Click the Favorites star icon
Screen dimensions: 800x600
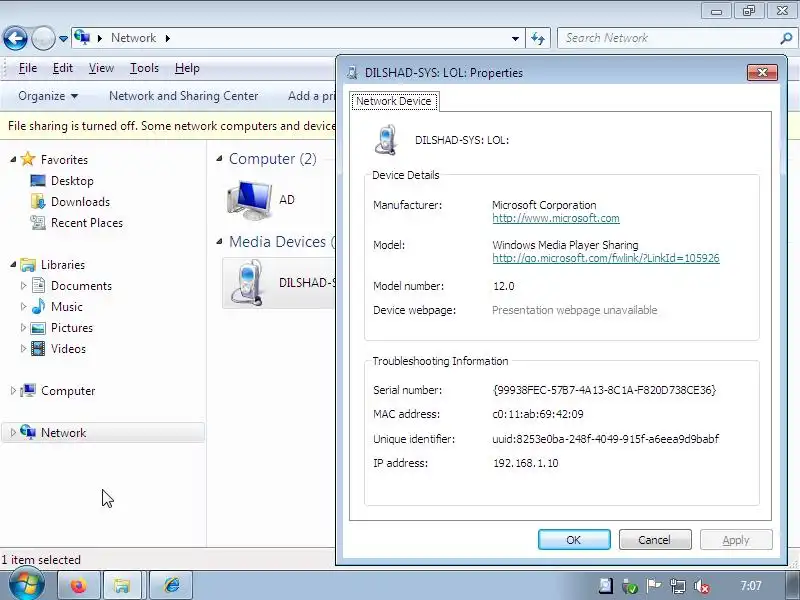point(28,159)
